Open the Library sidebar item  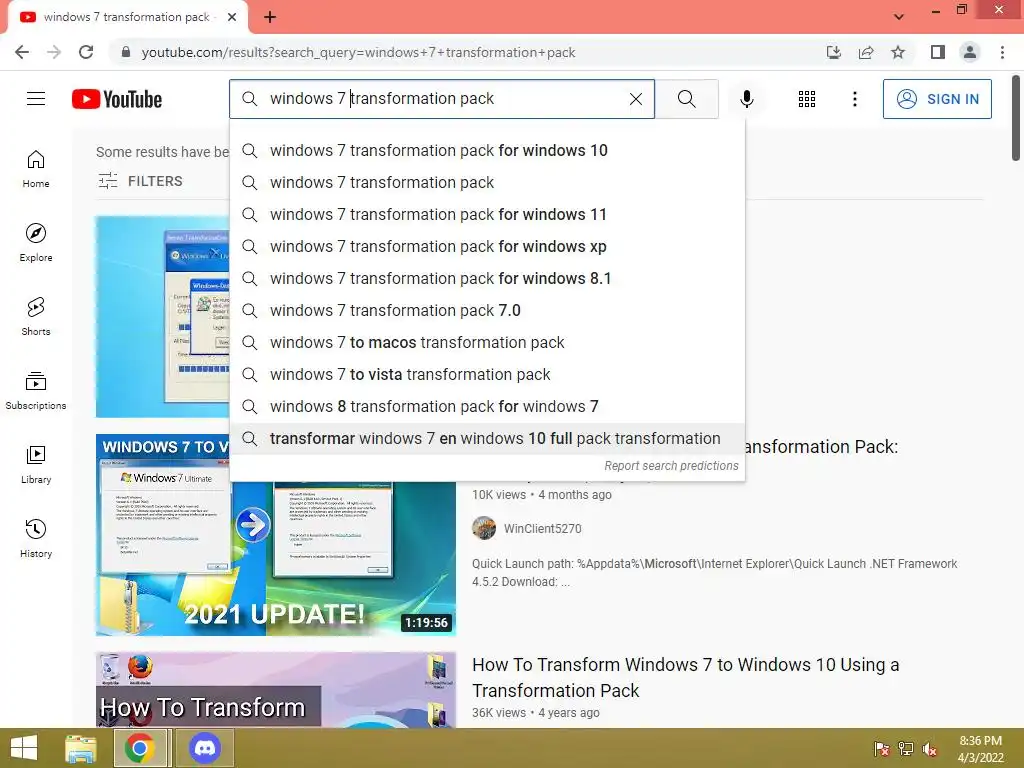point(36,464)
